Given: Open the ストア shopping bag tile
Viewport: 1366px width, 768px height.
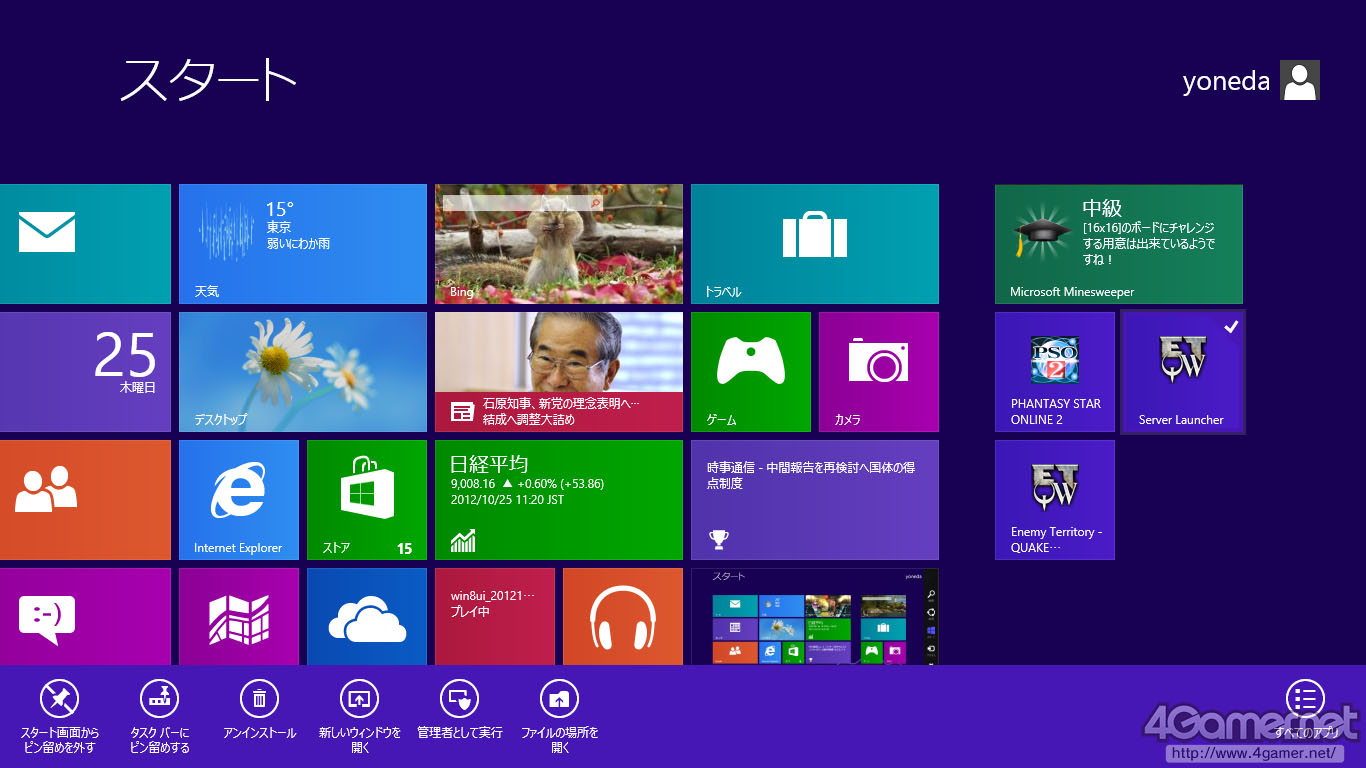Looking at the screenshot, I should tap(367, 500).
